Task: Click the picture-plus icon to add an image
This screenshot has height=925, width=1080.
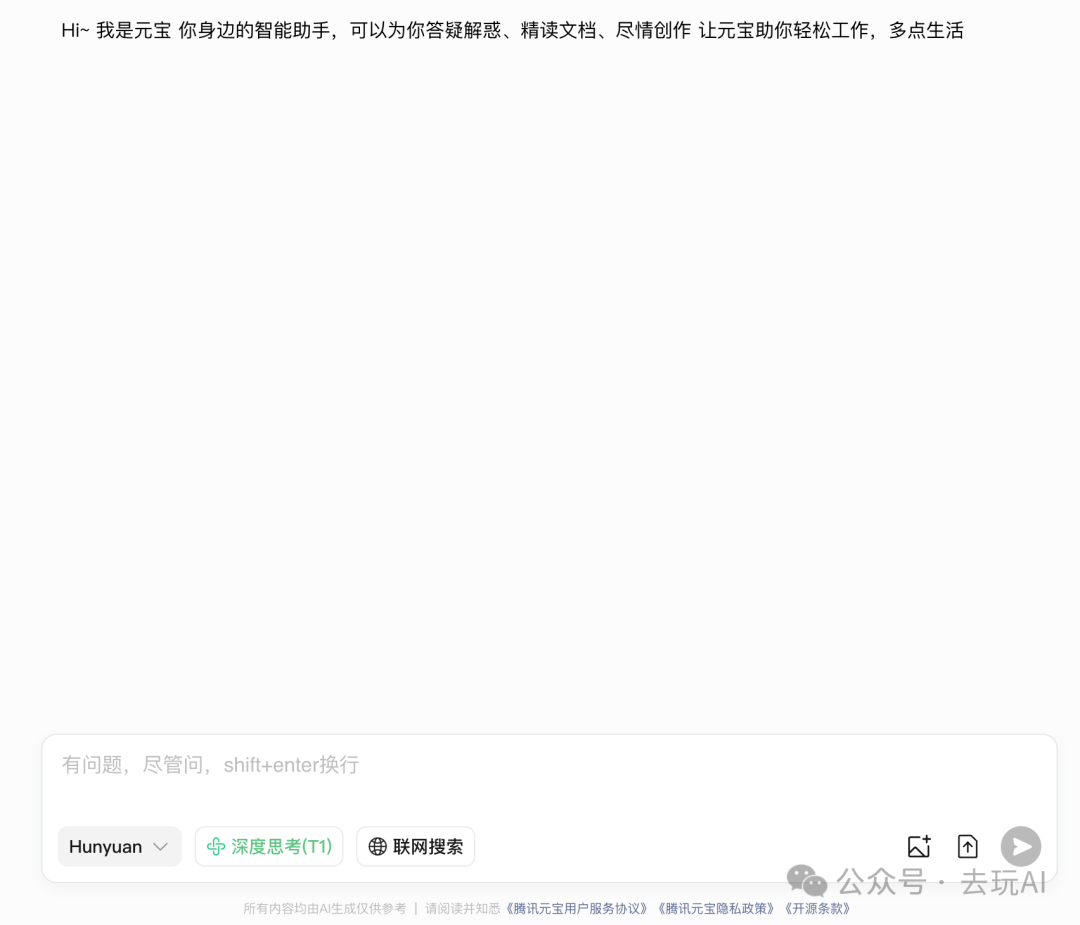Action: coord(919,846)
